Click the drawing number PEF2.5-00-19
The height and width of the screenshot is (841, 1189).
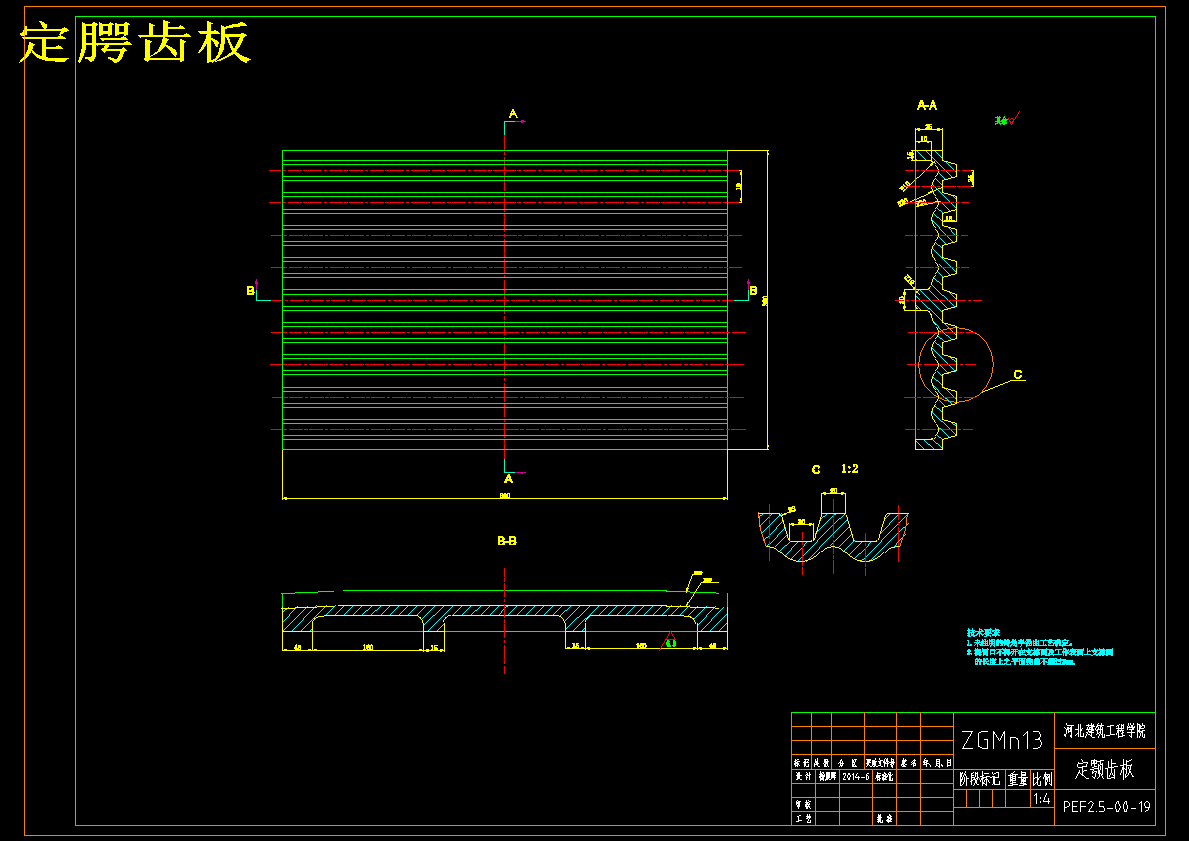(1106, 807)
